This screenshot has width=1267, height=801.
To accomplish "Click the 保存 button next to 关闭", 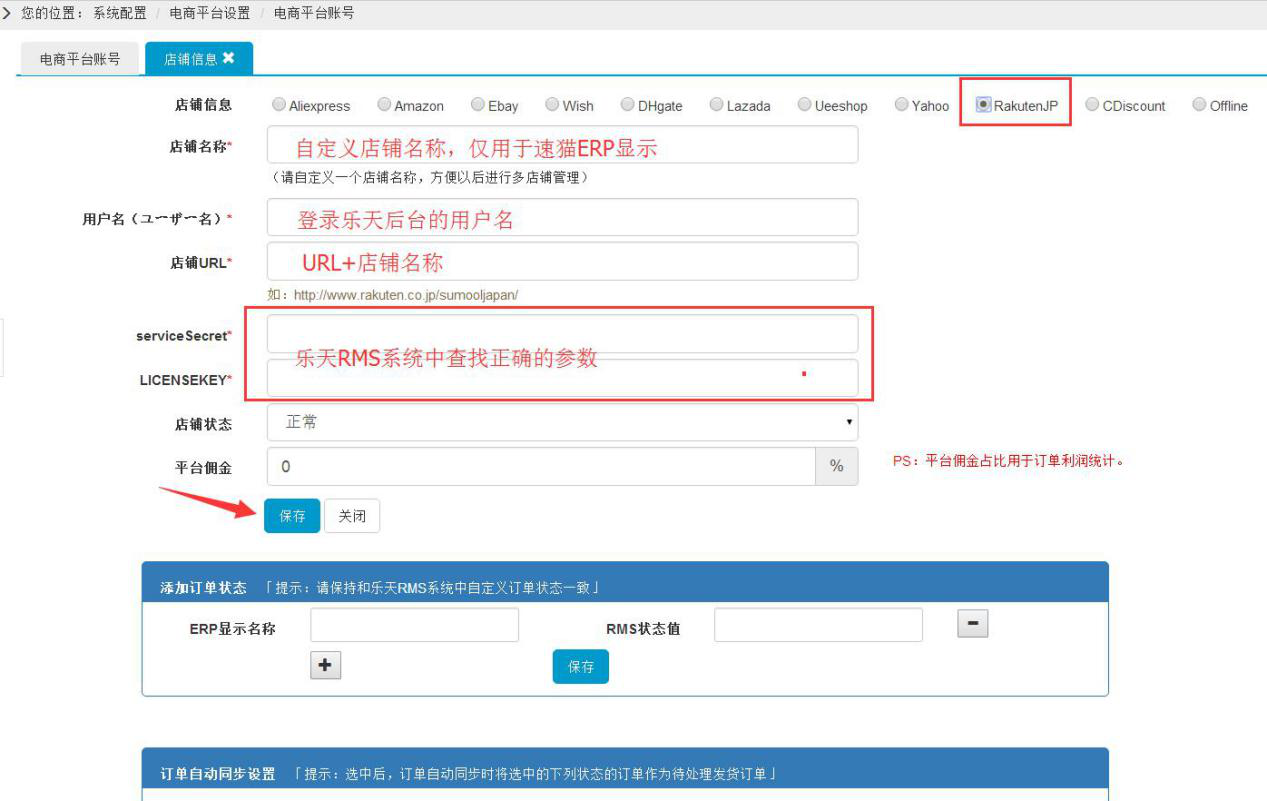I will (x=292, y=516).
